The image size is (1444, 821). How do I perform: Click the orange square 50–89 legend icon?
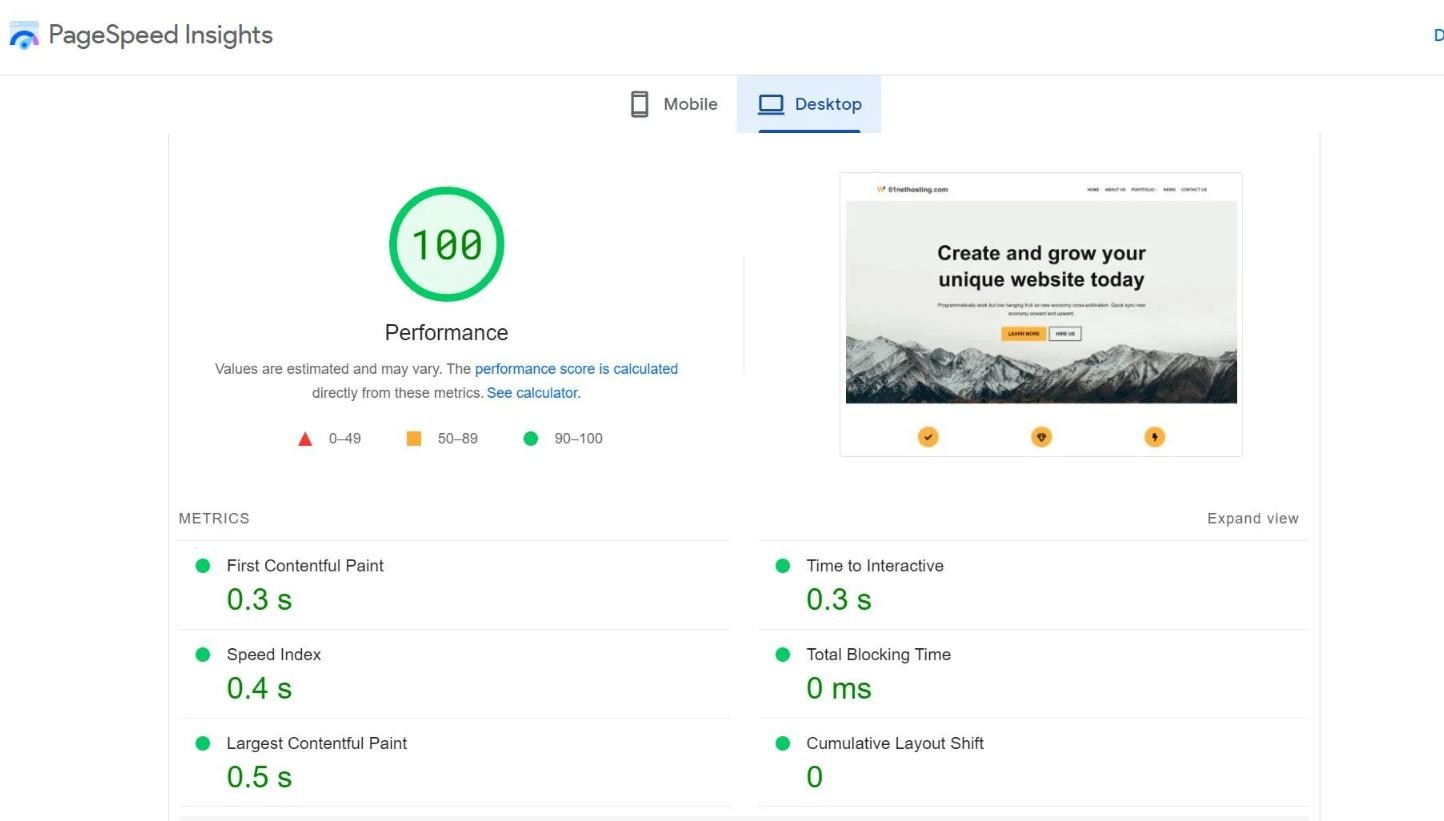[414, 438]
